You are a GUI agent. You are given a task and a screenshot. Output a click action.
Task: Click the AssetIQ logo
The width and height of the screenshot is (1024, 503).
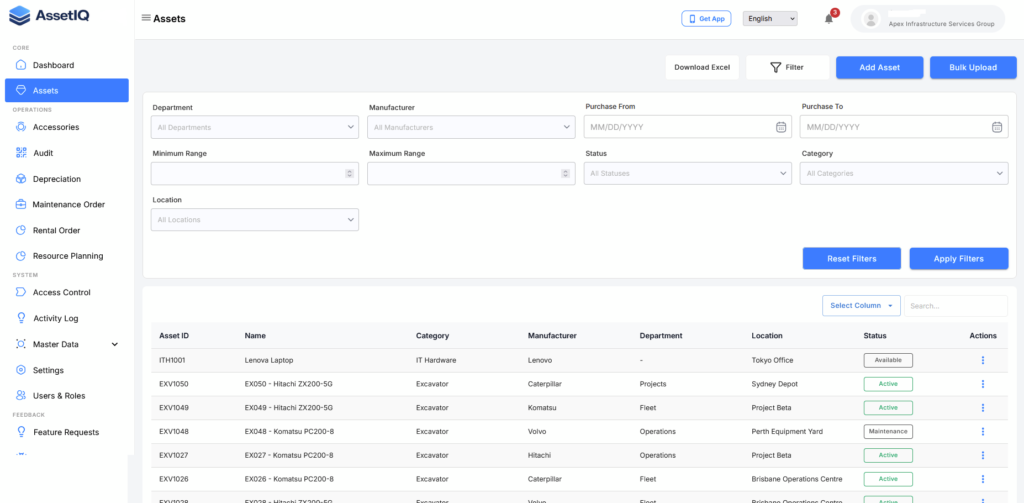coord(49,15)
